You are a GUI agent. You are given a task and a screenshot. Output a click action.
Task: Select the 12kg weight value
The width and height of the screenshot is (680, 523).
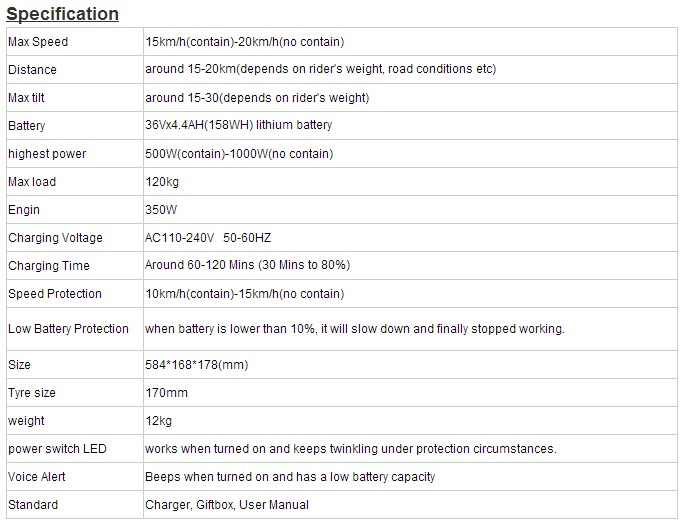click(x=159, y=421)
